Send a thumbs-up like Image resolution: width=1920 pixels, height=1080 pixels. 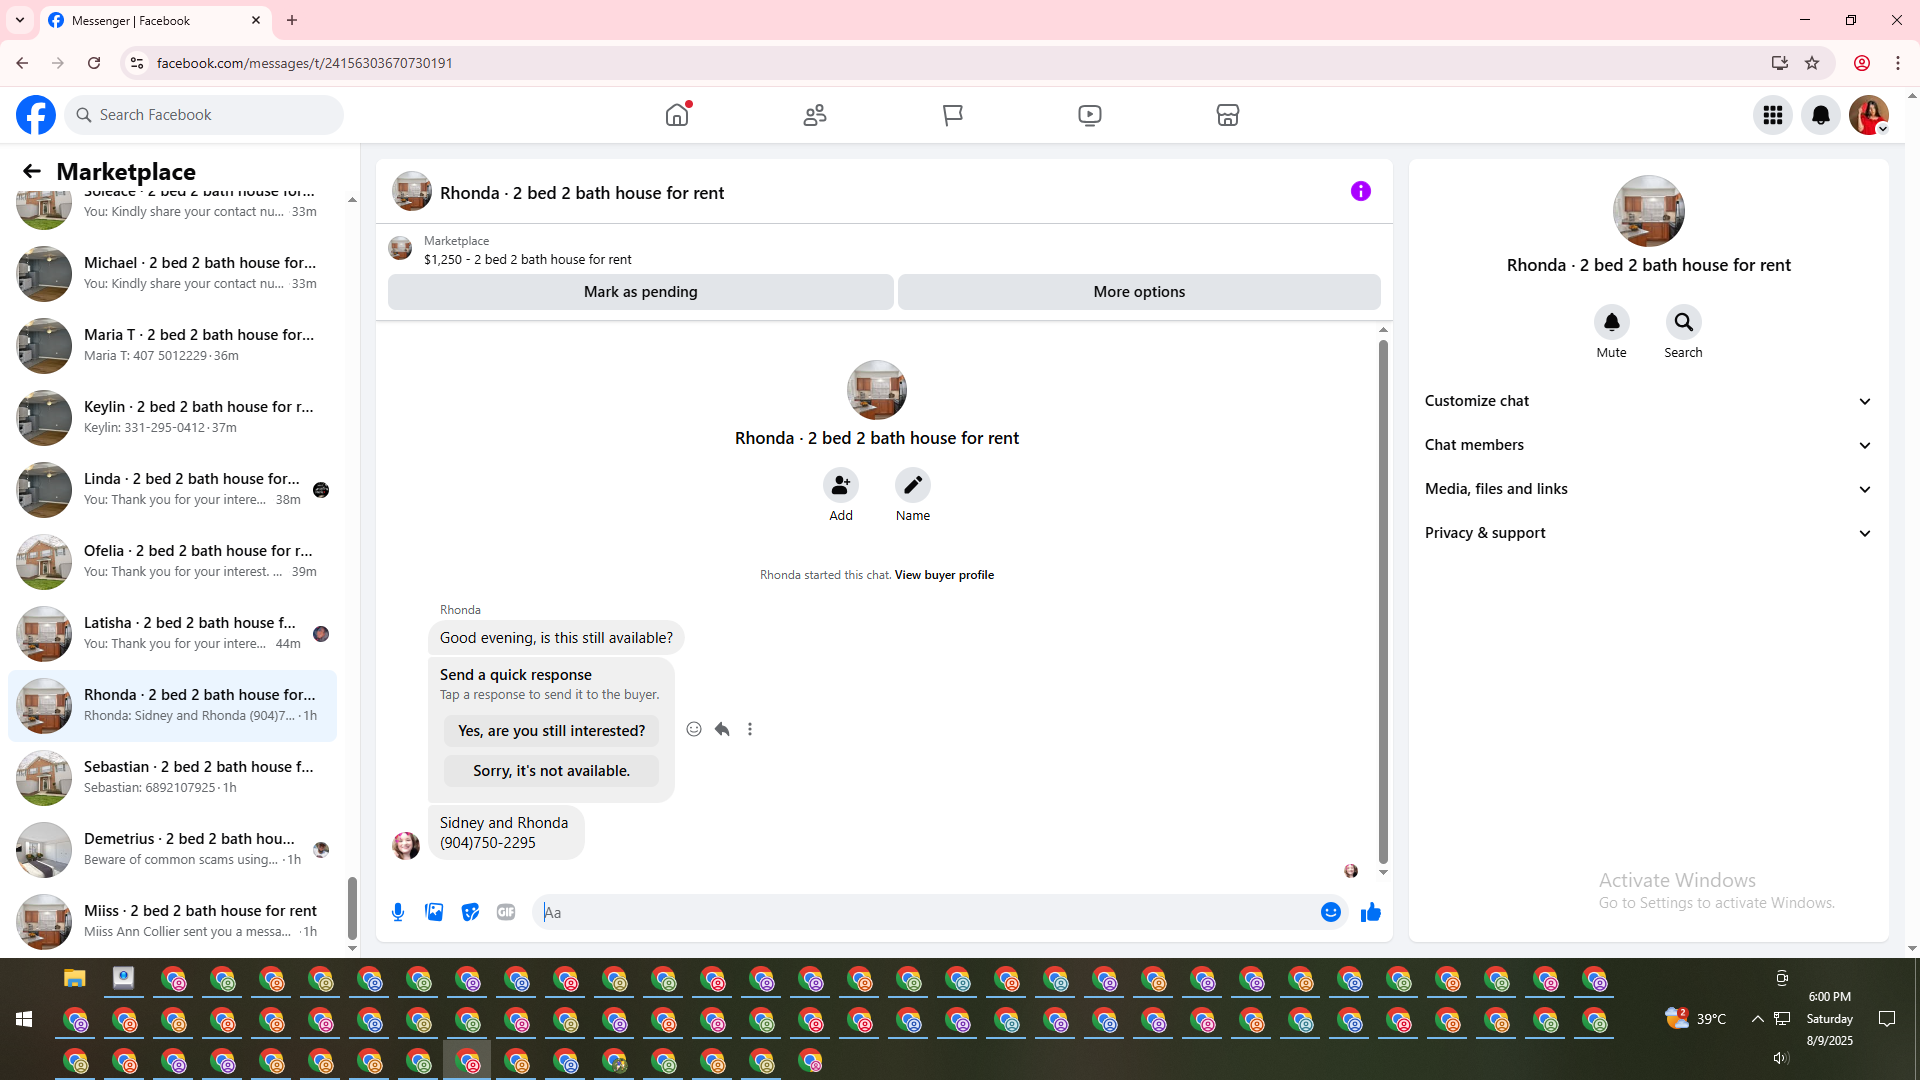[1370, 912]
